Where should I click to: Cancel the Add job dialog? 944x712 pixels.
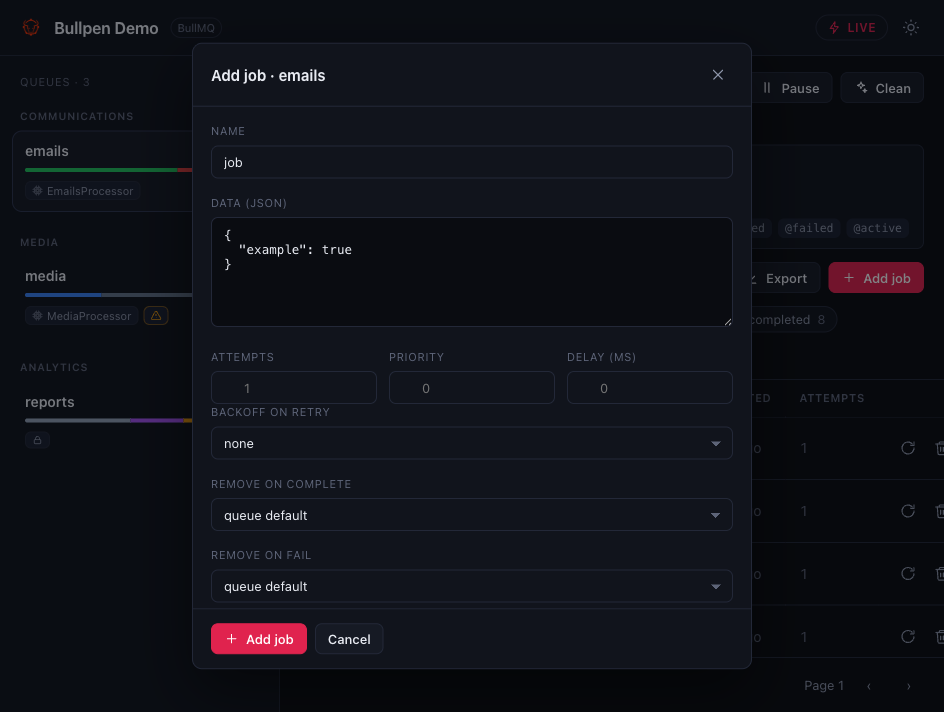coord(349,639)
